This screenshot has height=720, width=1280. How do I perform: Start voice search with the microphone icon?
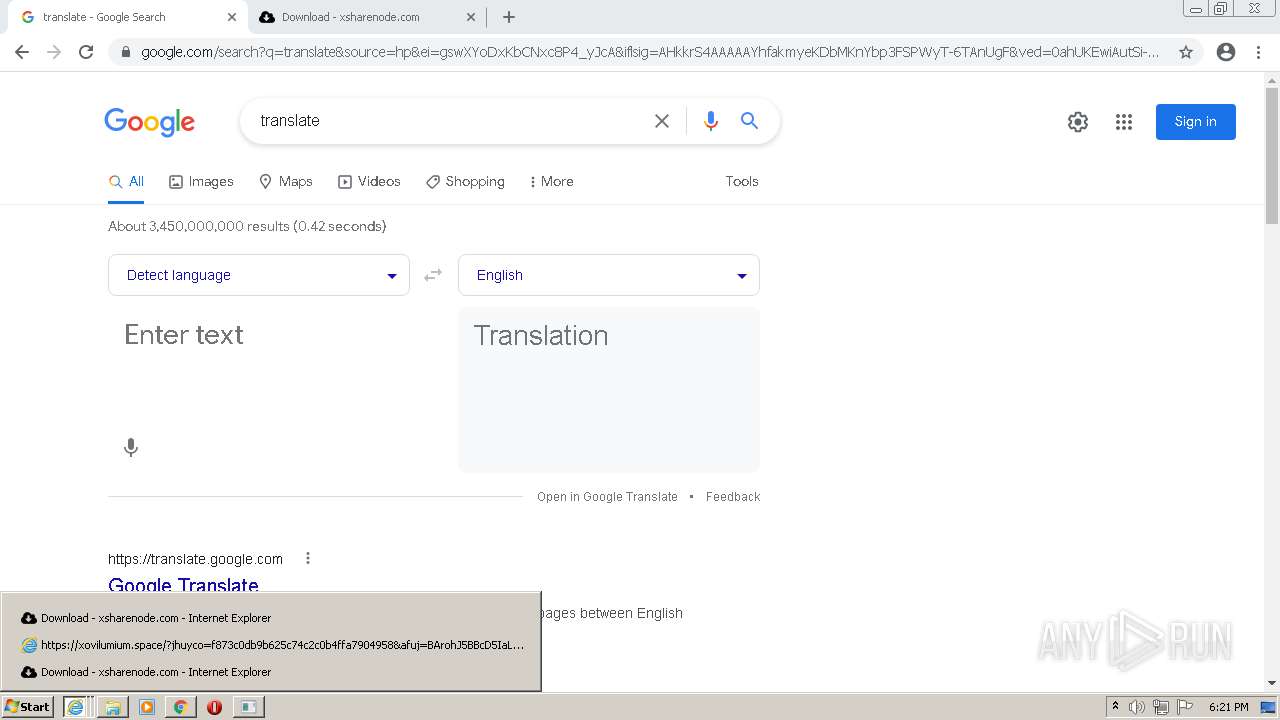coord(711,121)
